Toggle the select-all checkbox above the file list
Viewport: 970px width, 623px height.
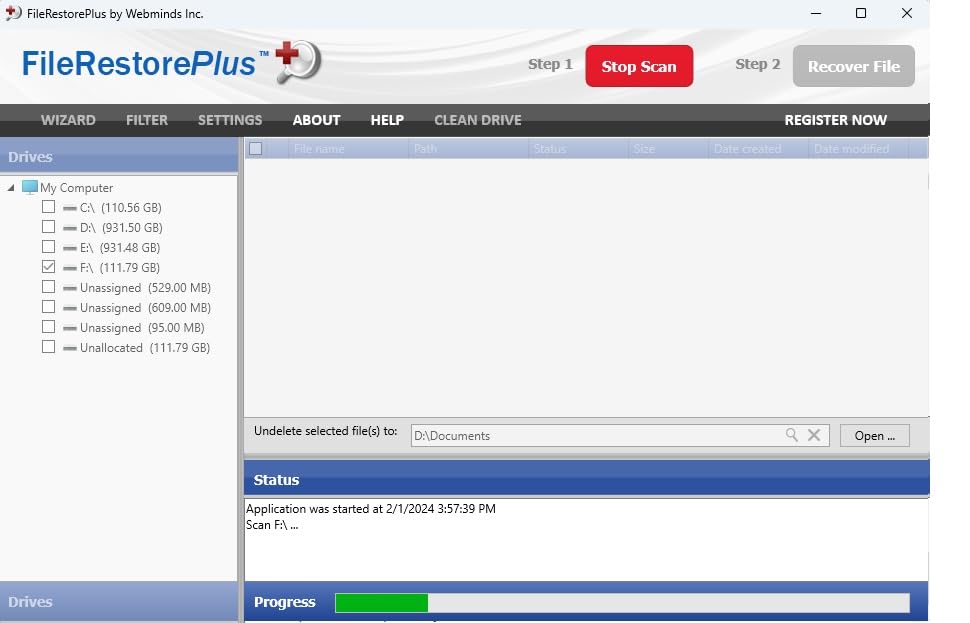click(x=257, y=147)
